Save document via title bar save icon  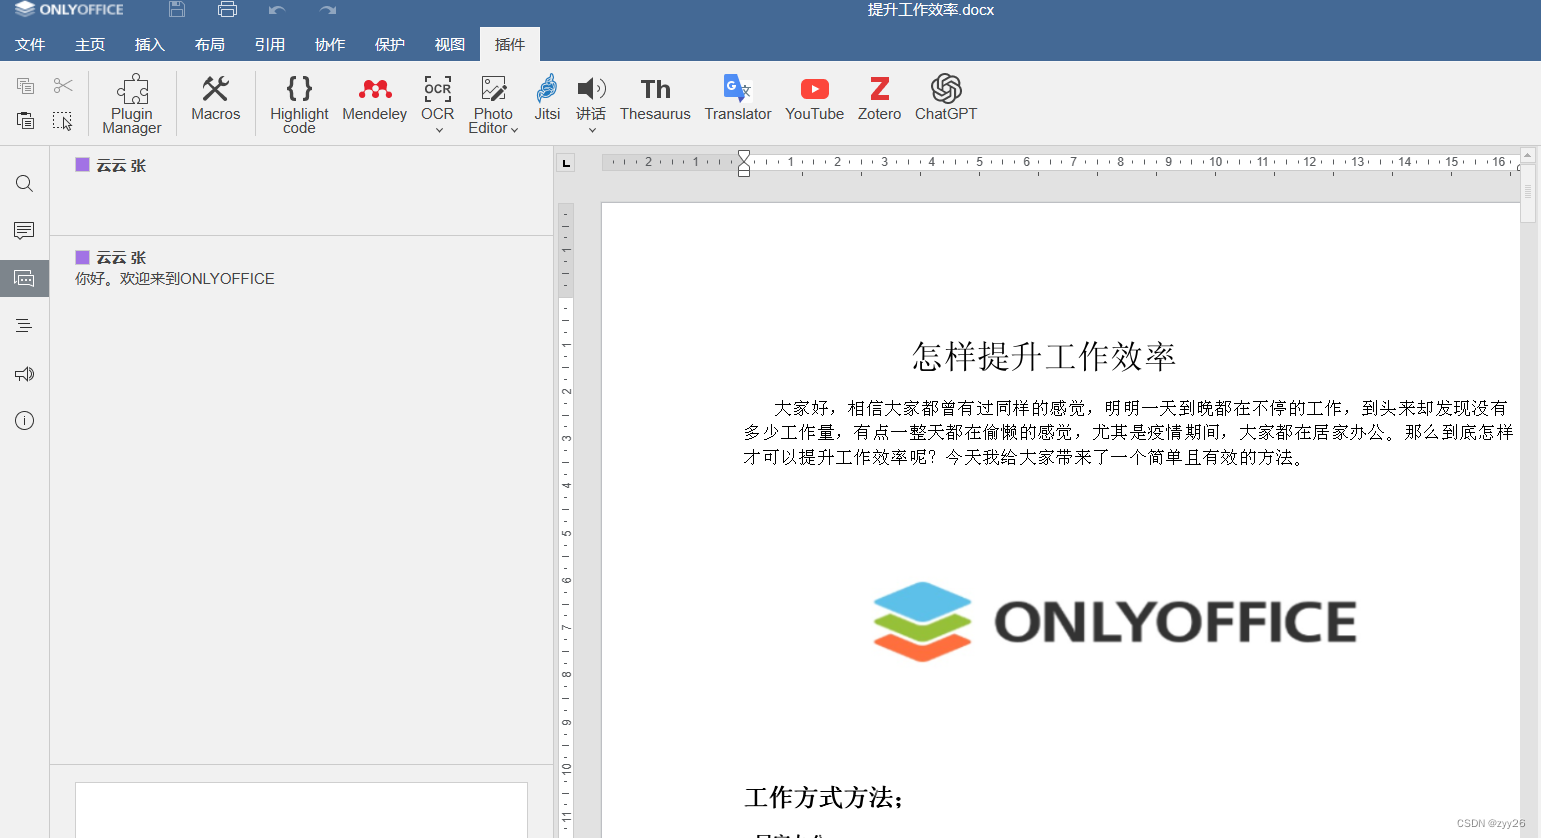(177, 10)
